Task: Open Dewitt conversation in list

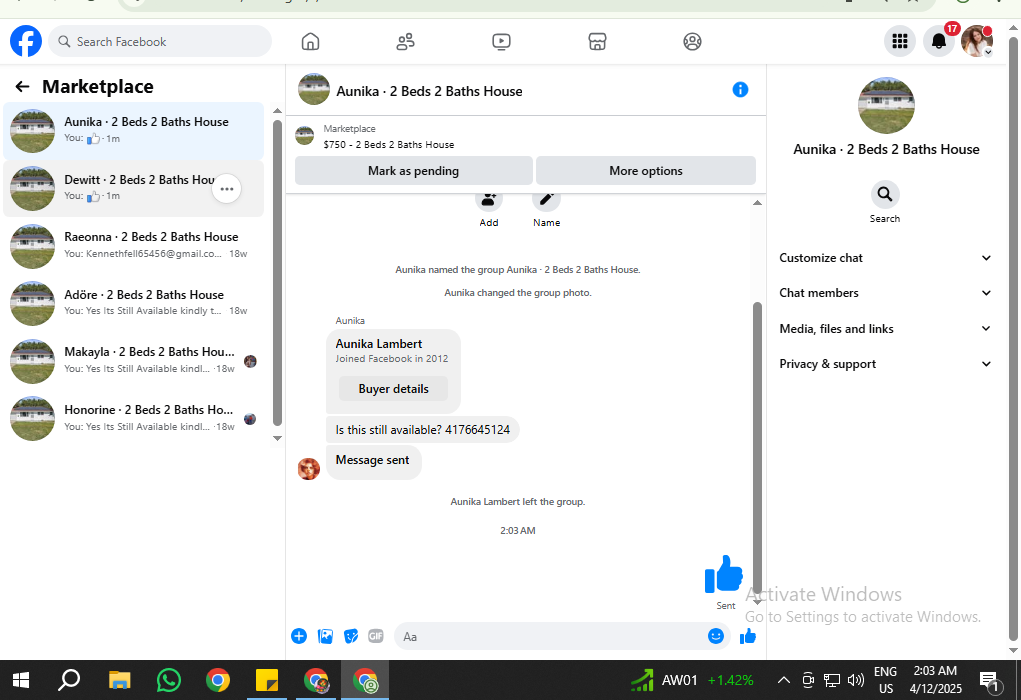Action: (x=133, y=188)
